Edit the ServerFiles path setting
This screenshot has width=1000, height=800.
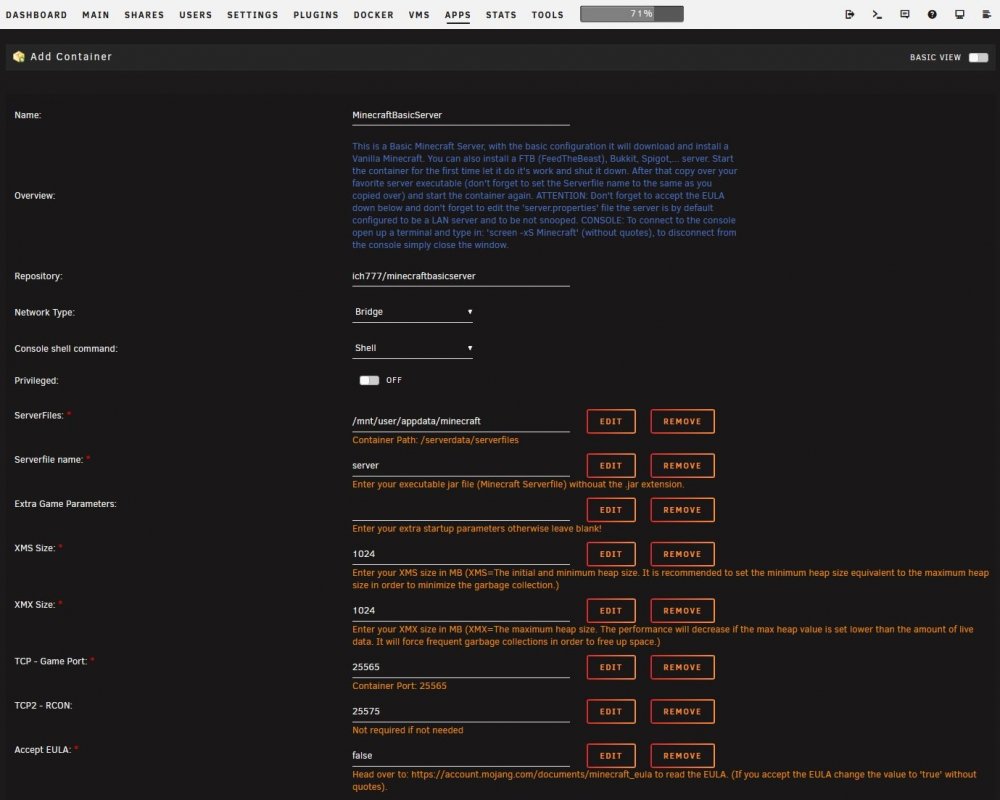[x=611, y=422]
